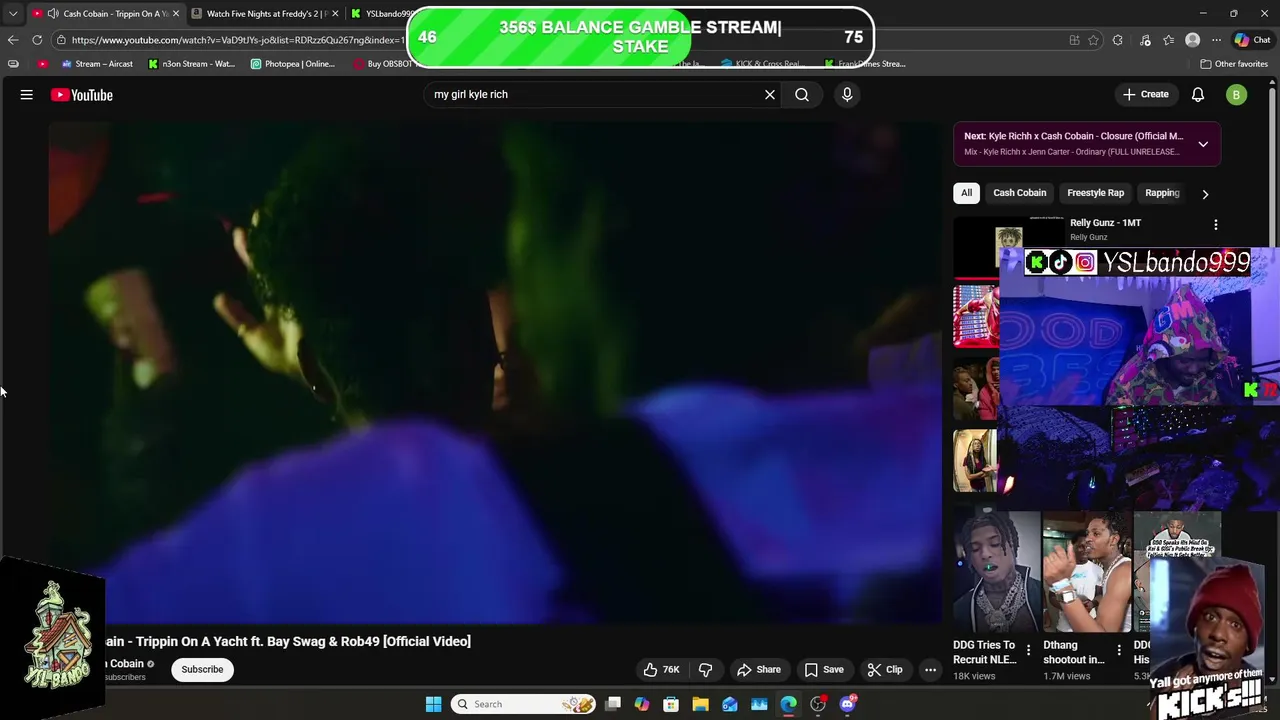
Task: Click the Create button
Action: coord(1145,94)
